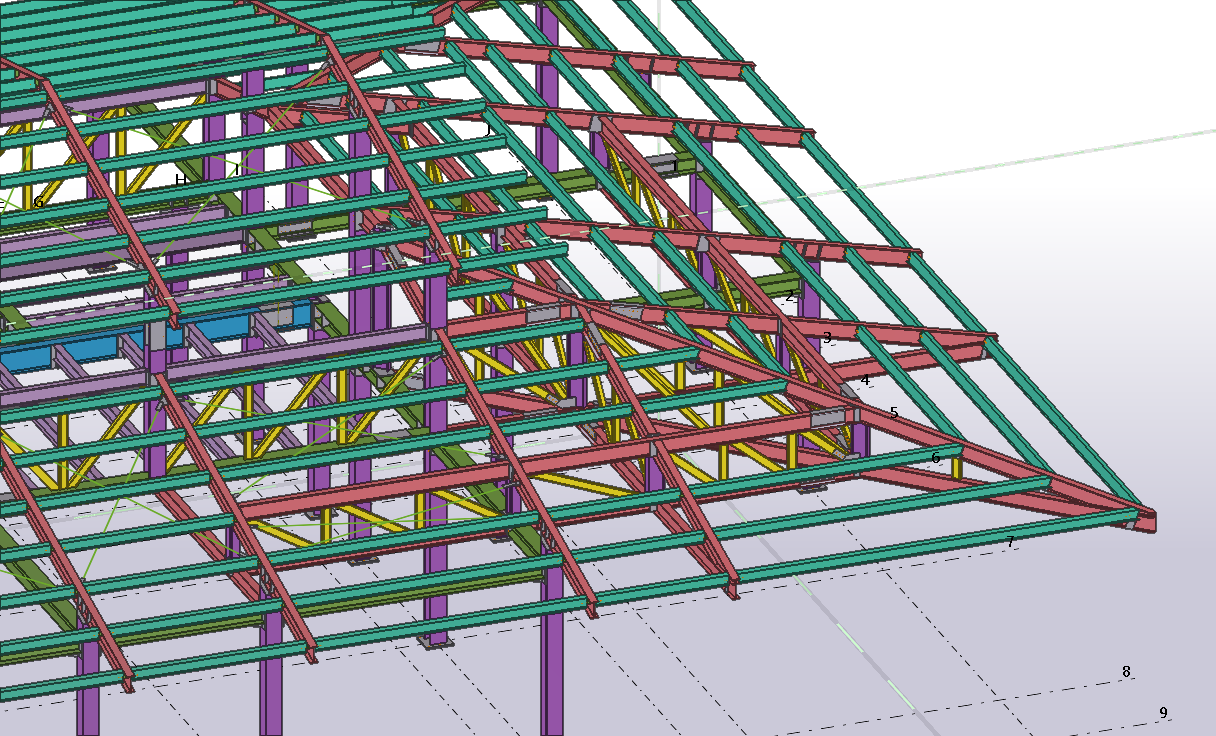Select the gray base plate under the center column
Viewport: 1216px width, 736px height.
[437, 643]
